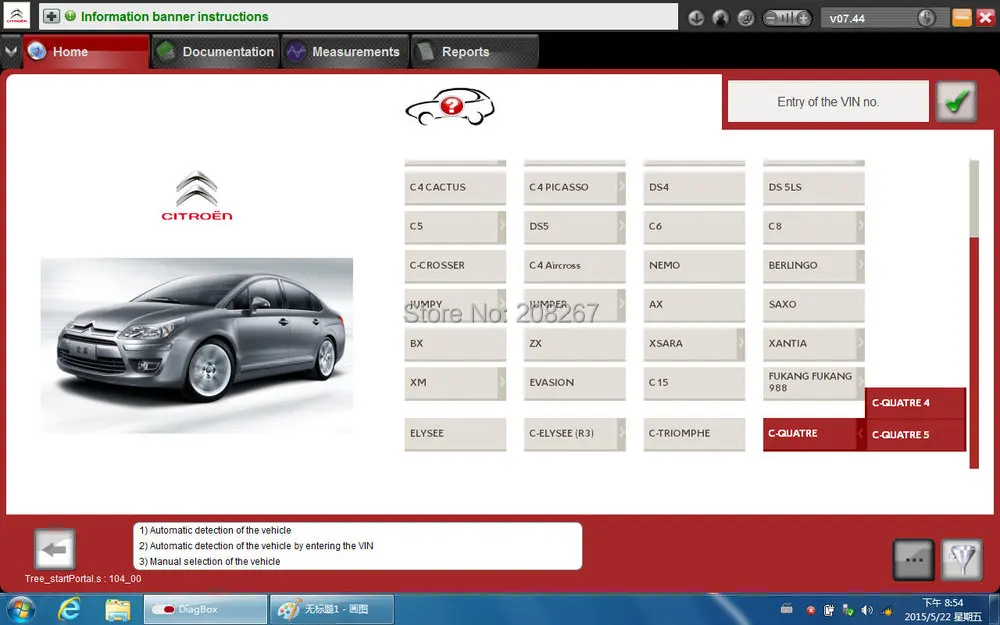Click the @ contact icon in top bar
Viewport: 1000px width, 625px height.
click(x=746, y=18)
